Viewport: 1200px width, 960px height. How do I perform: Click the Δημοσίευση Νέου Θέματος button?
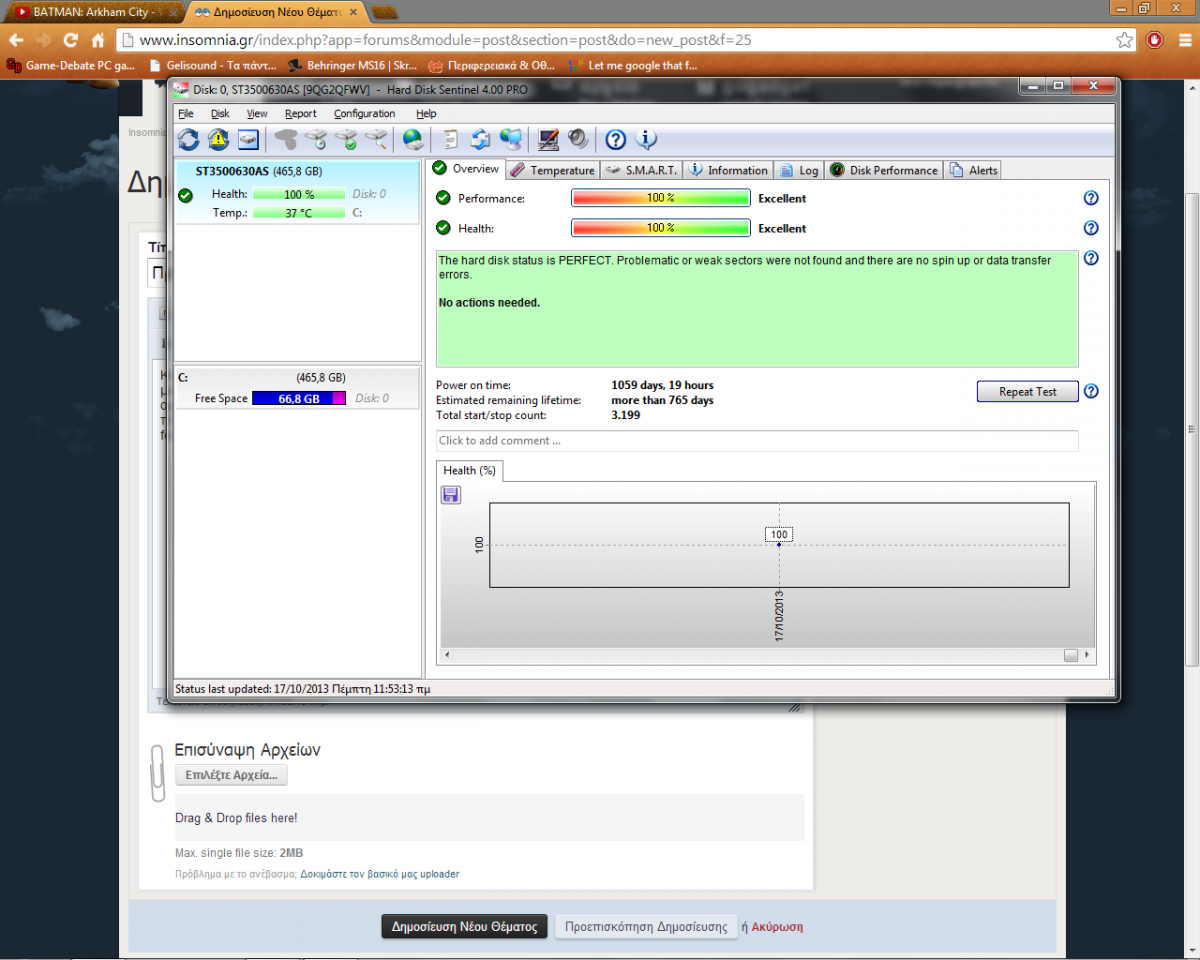pos(465,926)
